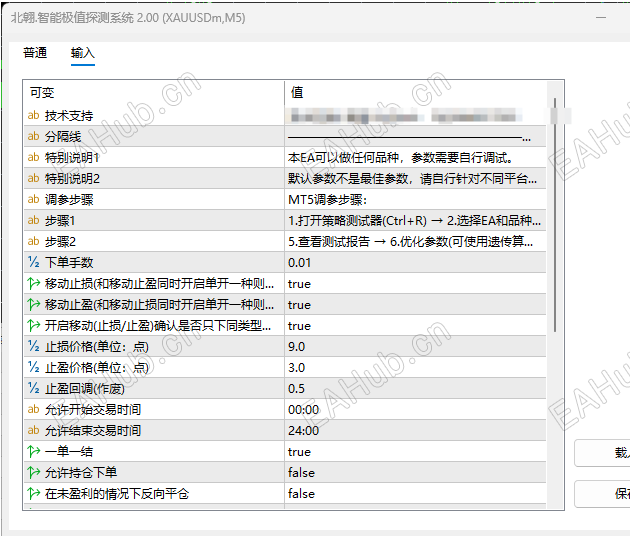Select the 下单手数 parameter name
This screenshot has width=630, height=536.
pyautogui.click(x=69, y=262)
